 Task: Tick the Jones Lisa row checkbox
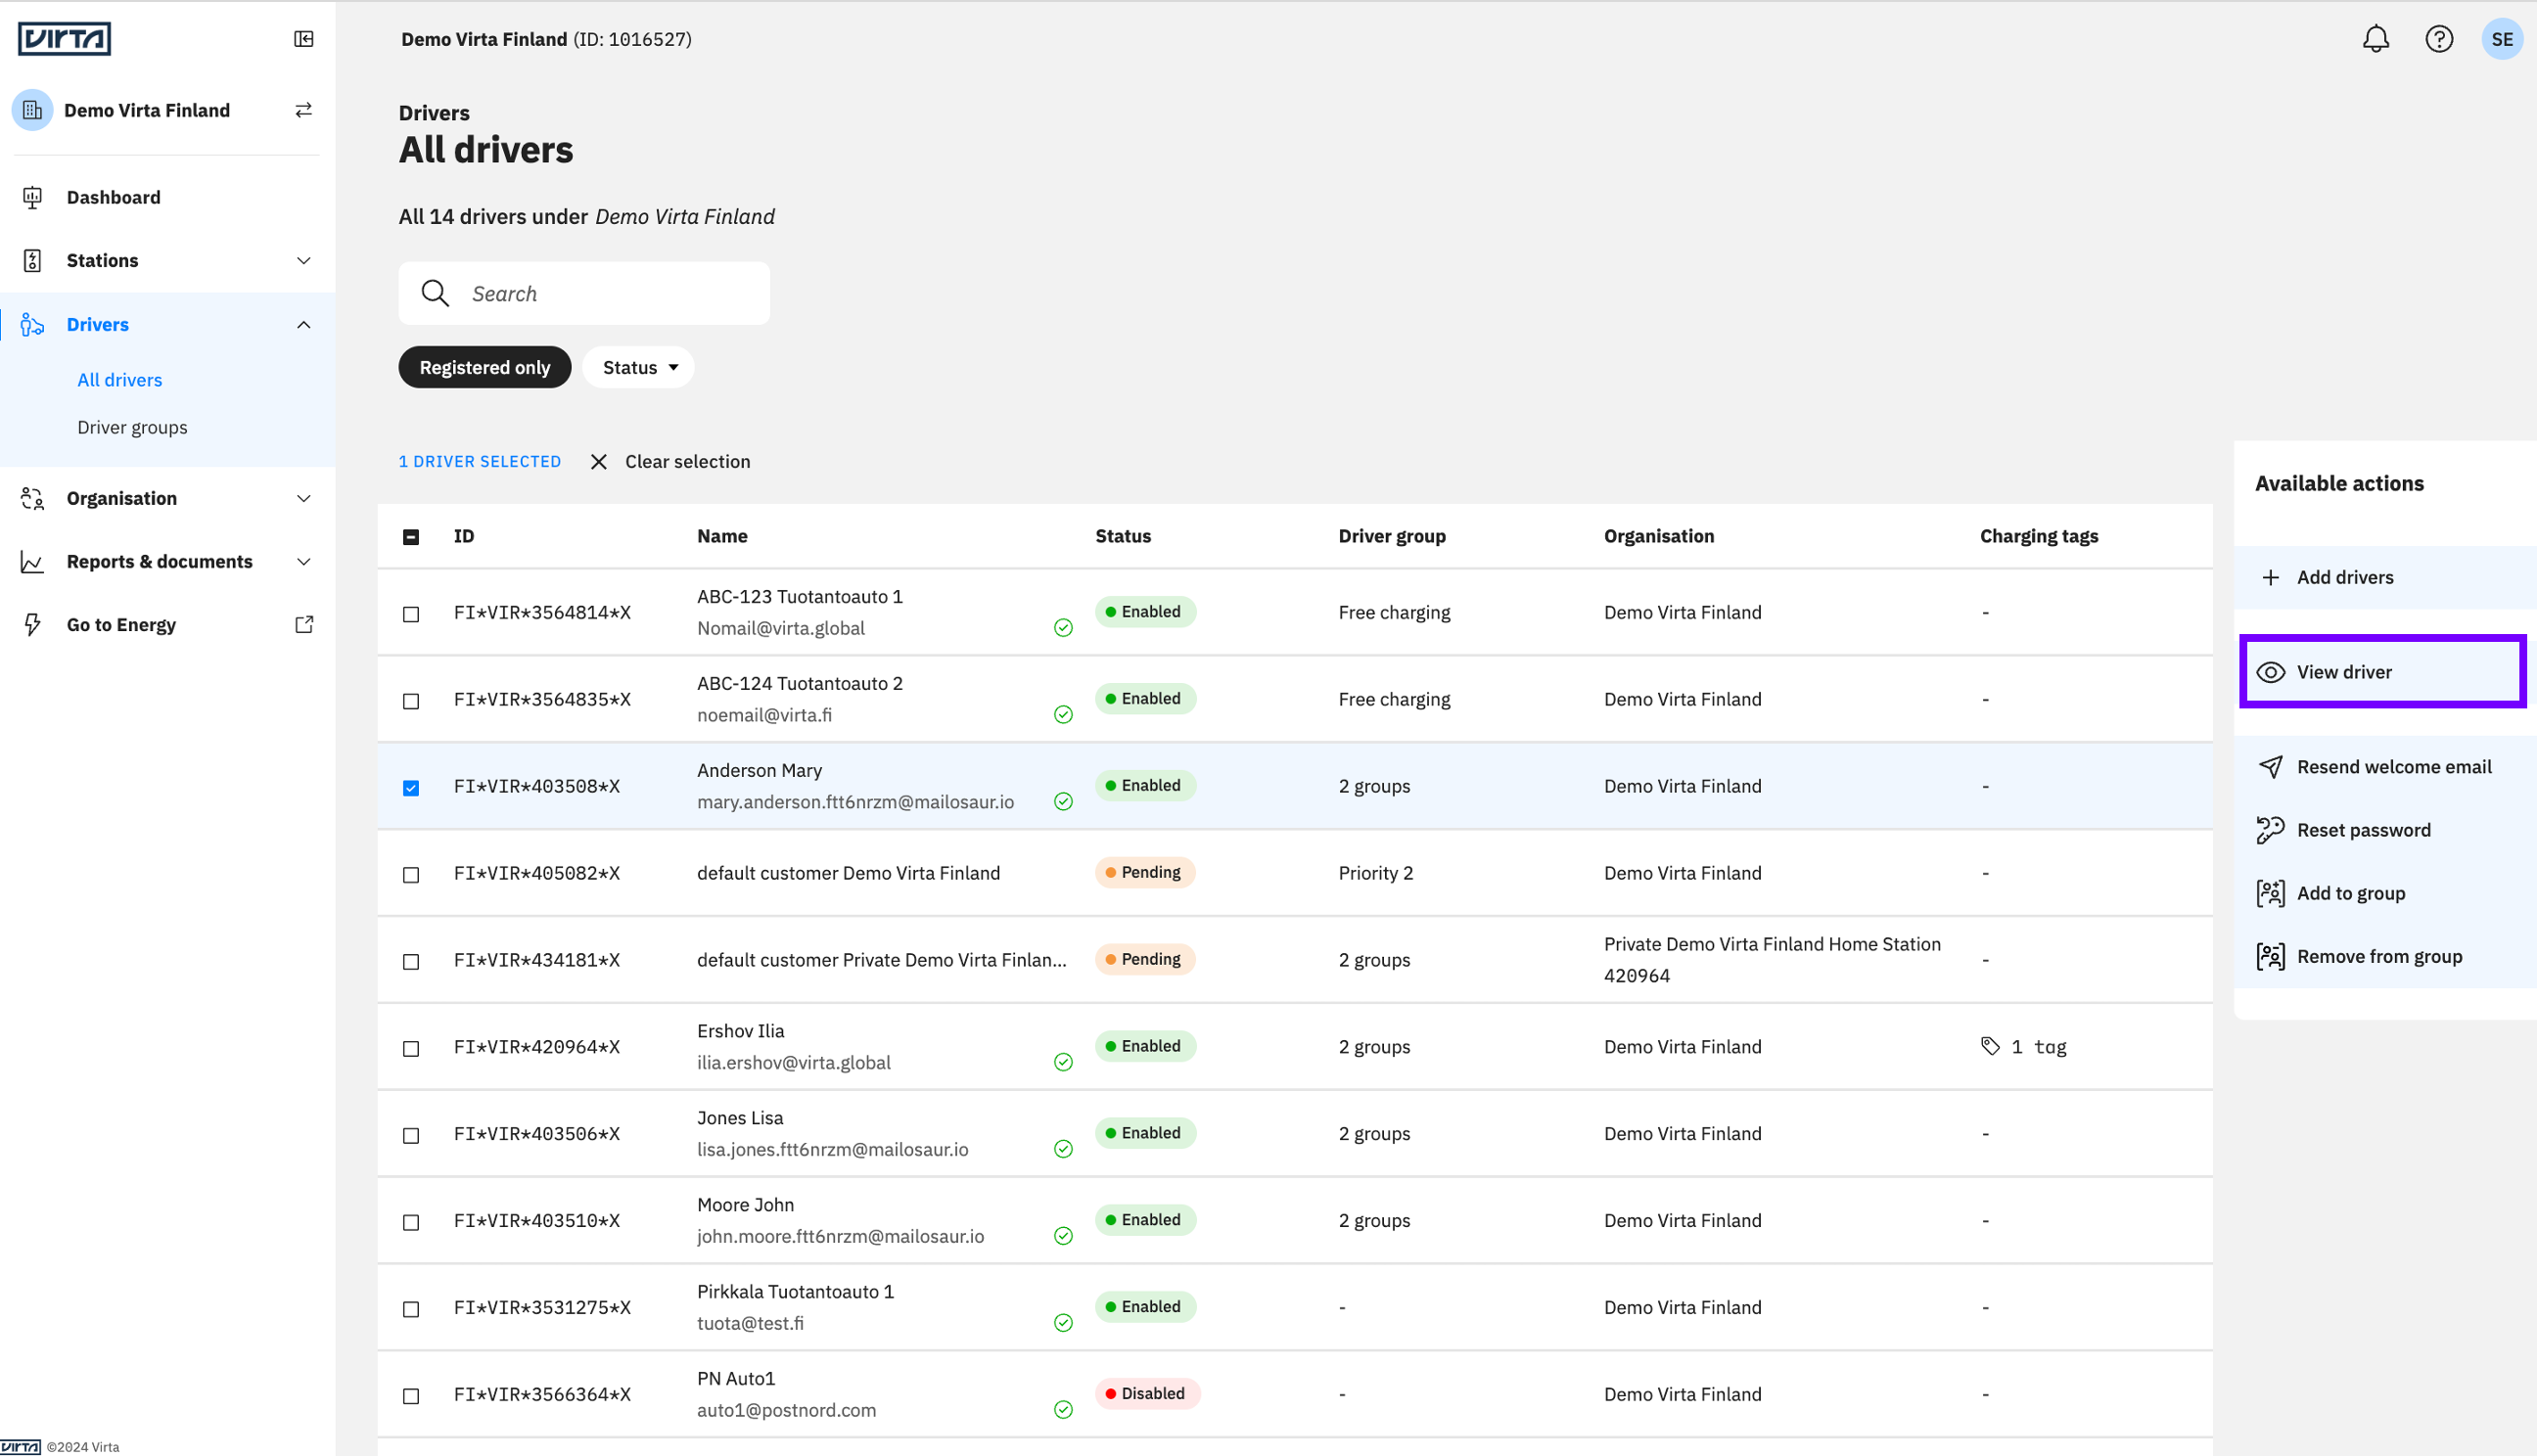point(411,1136)
